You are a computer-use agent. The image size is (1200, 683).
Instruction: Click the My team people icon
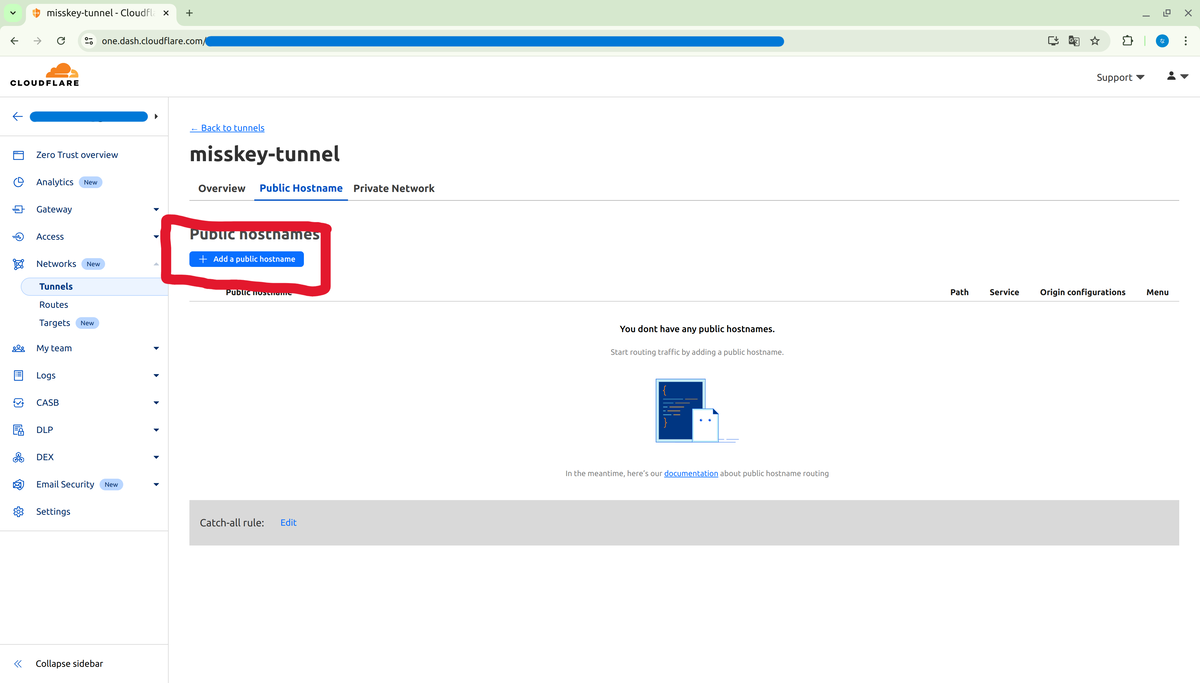pos(18,348)
